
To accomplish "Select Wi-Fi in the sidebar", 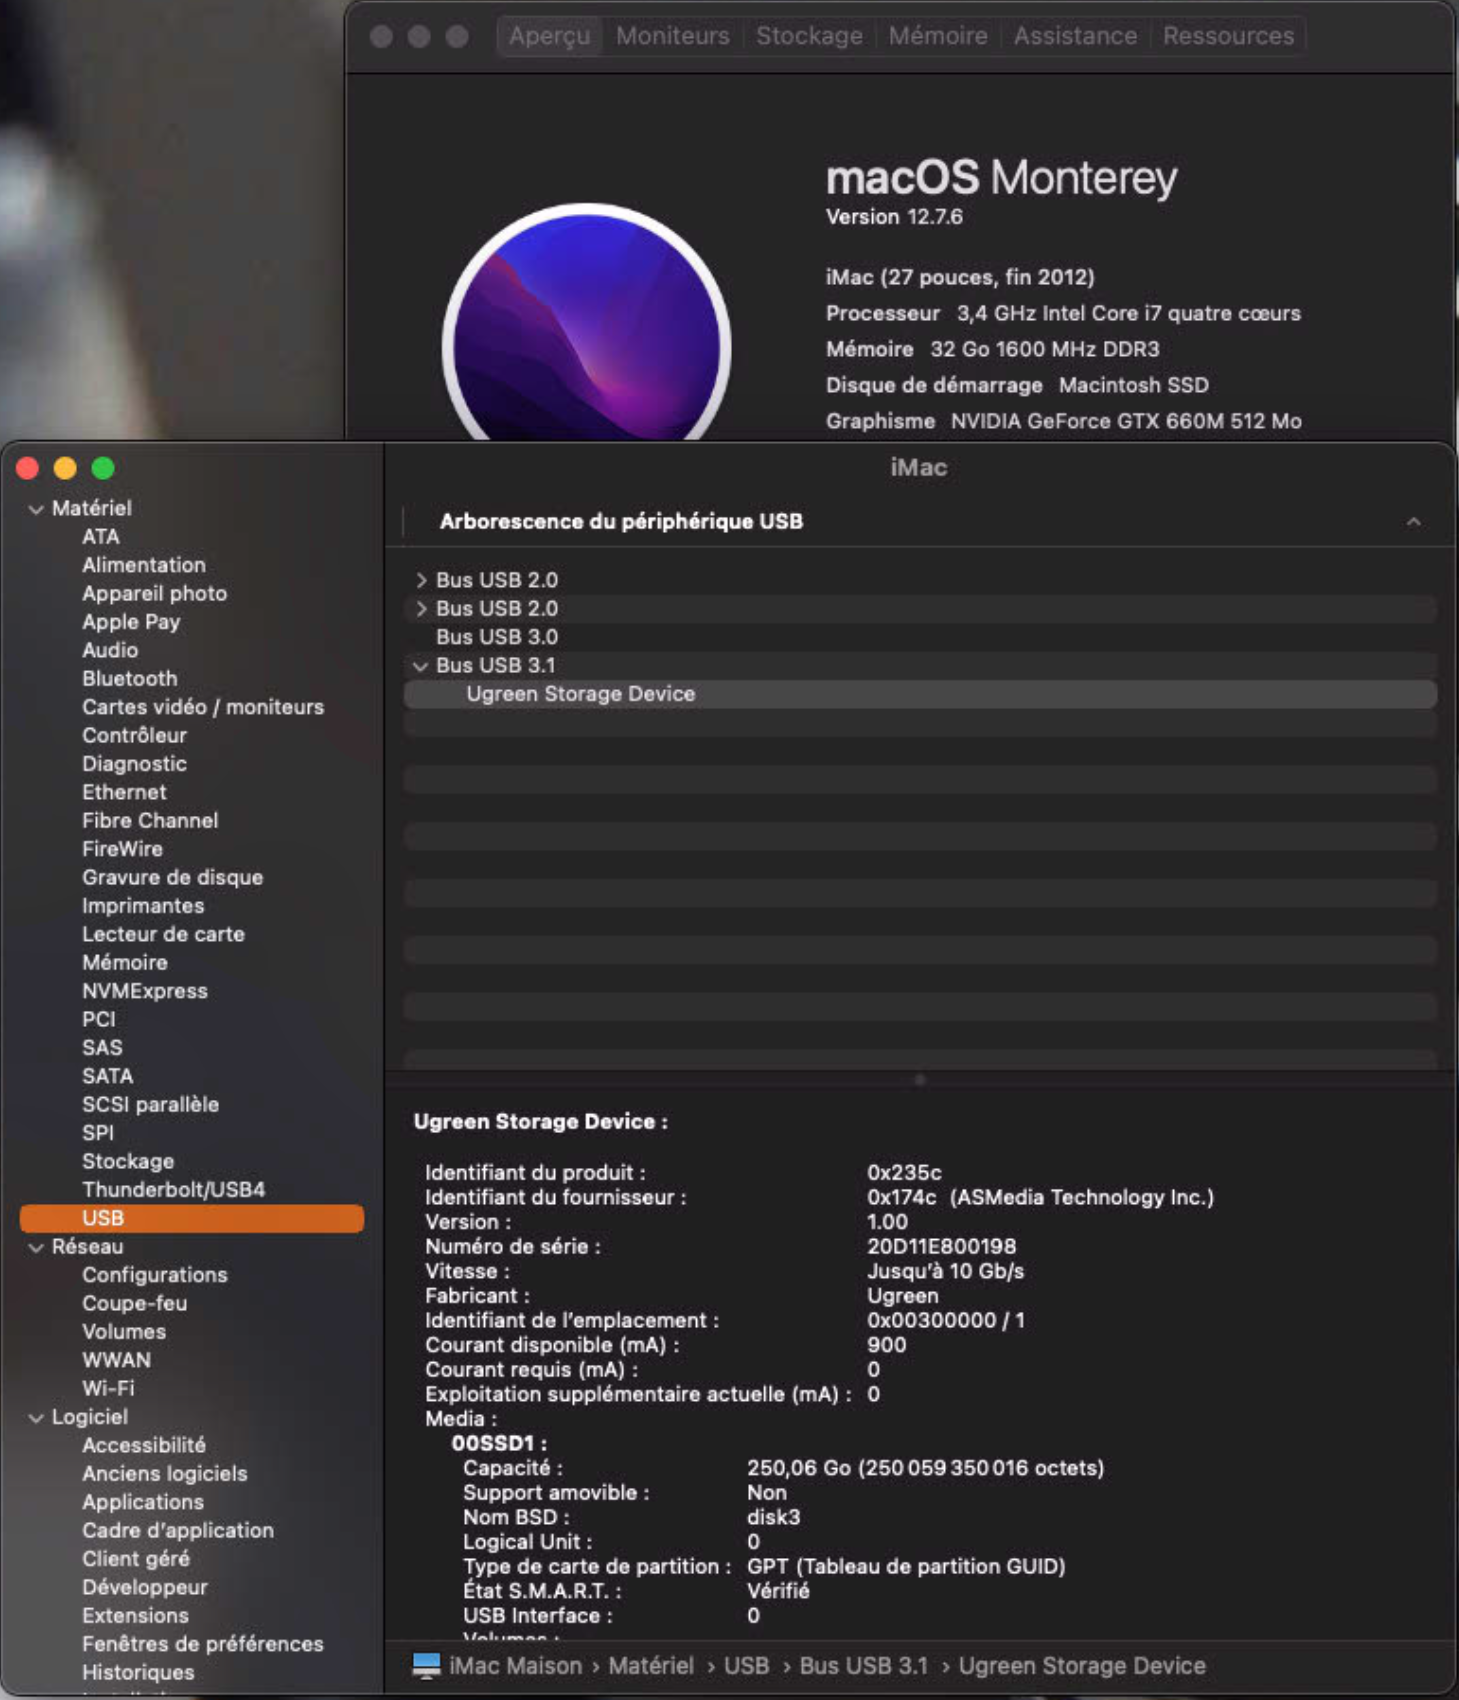I will pos(108,1389).
